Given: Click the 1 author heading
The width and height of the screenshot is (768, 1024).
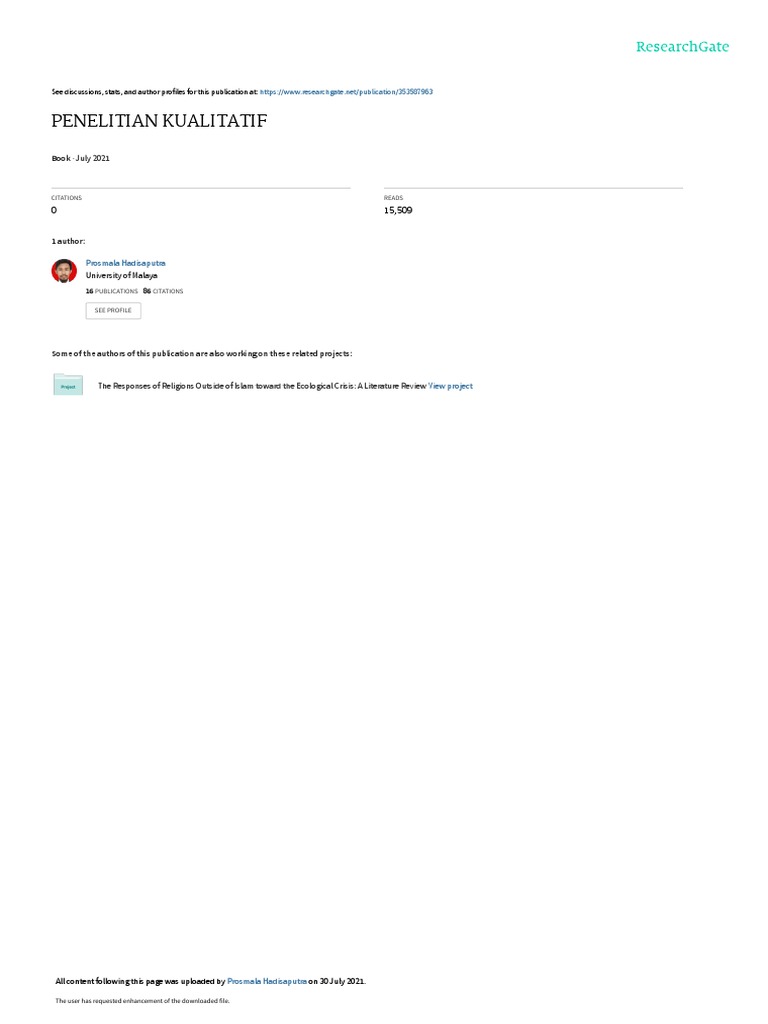Looking at the screenshot, I should [x=68, y=241].
